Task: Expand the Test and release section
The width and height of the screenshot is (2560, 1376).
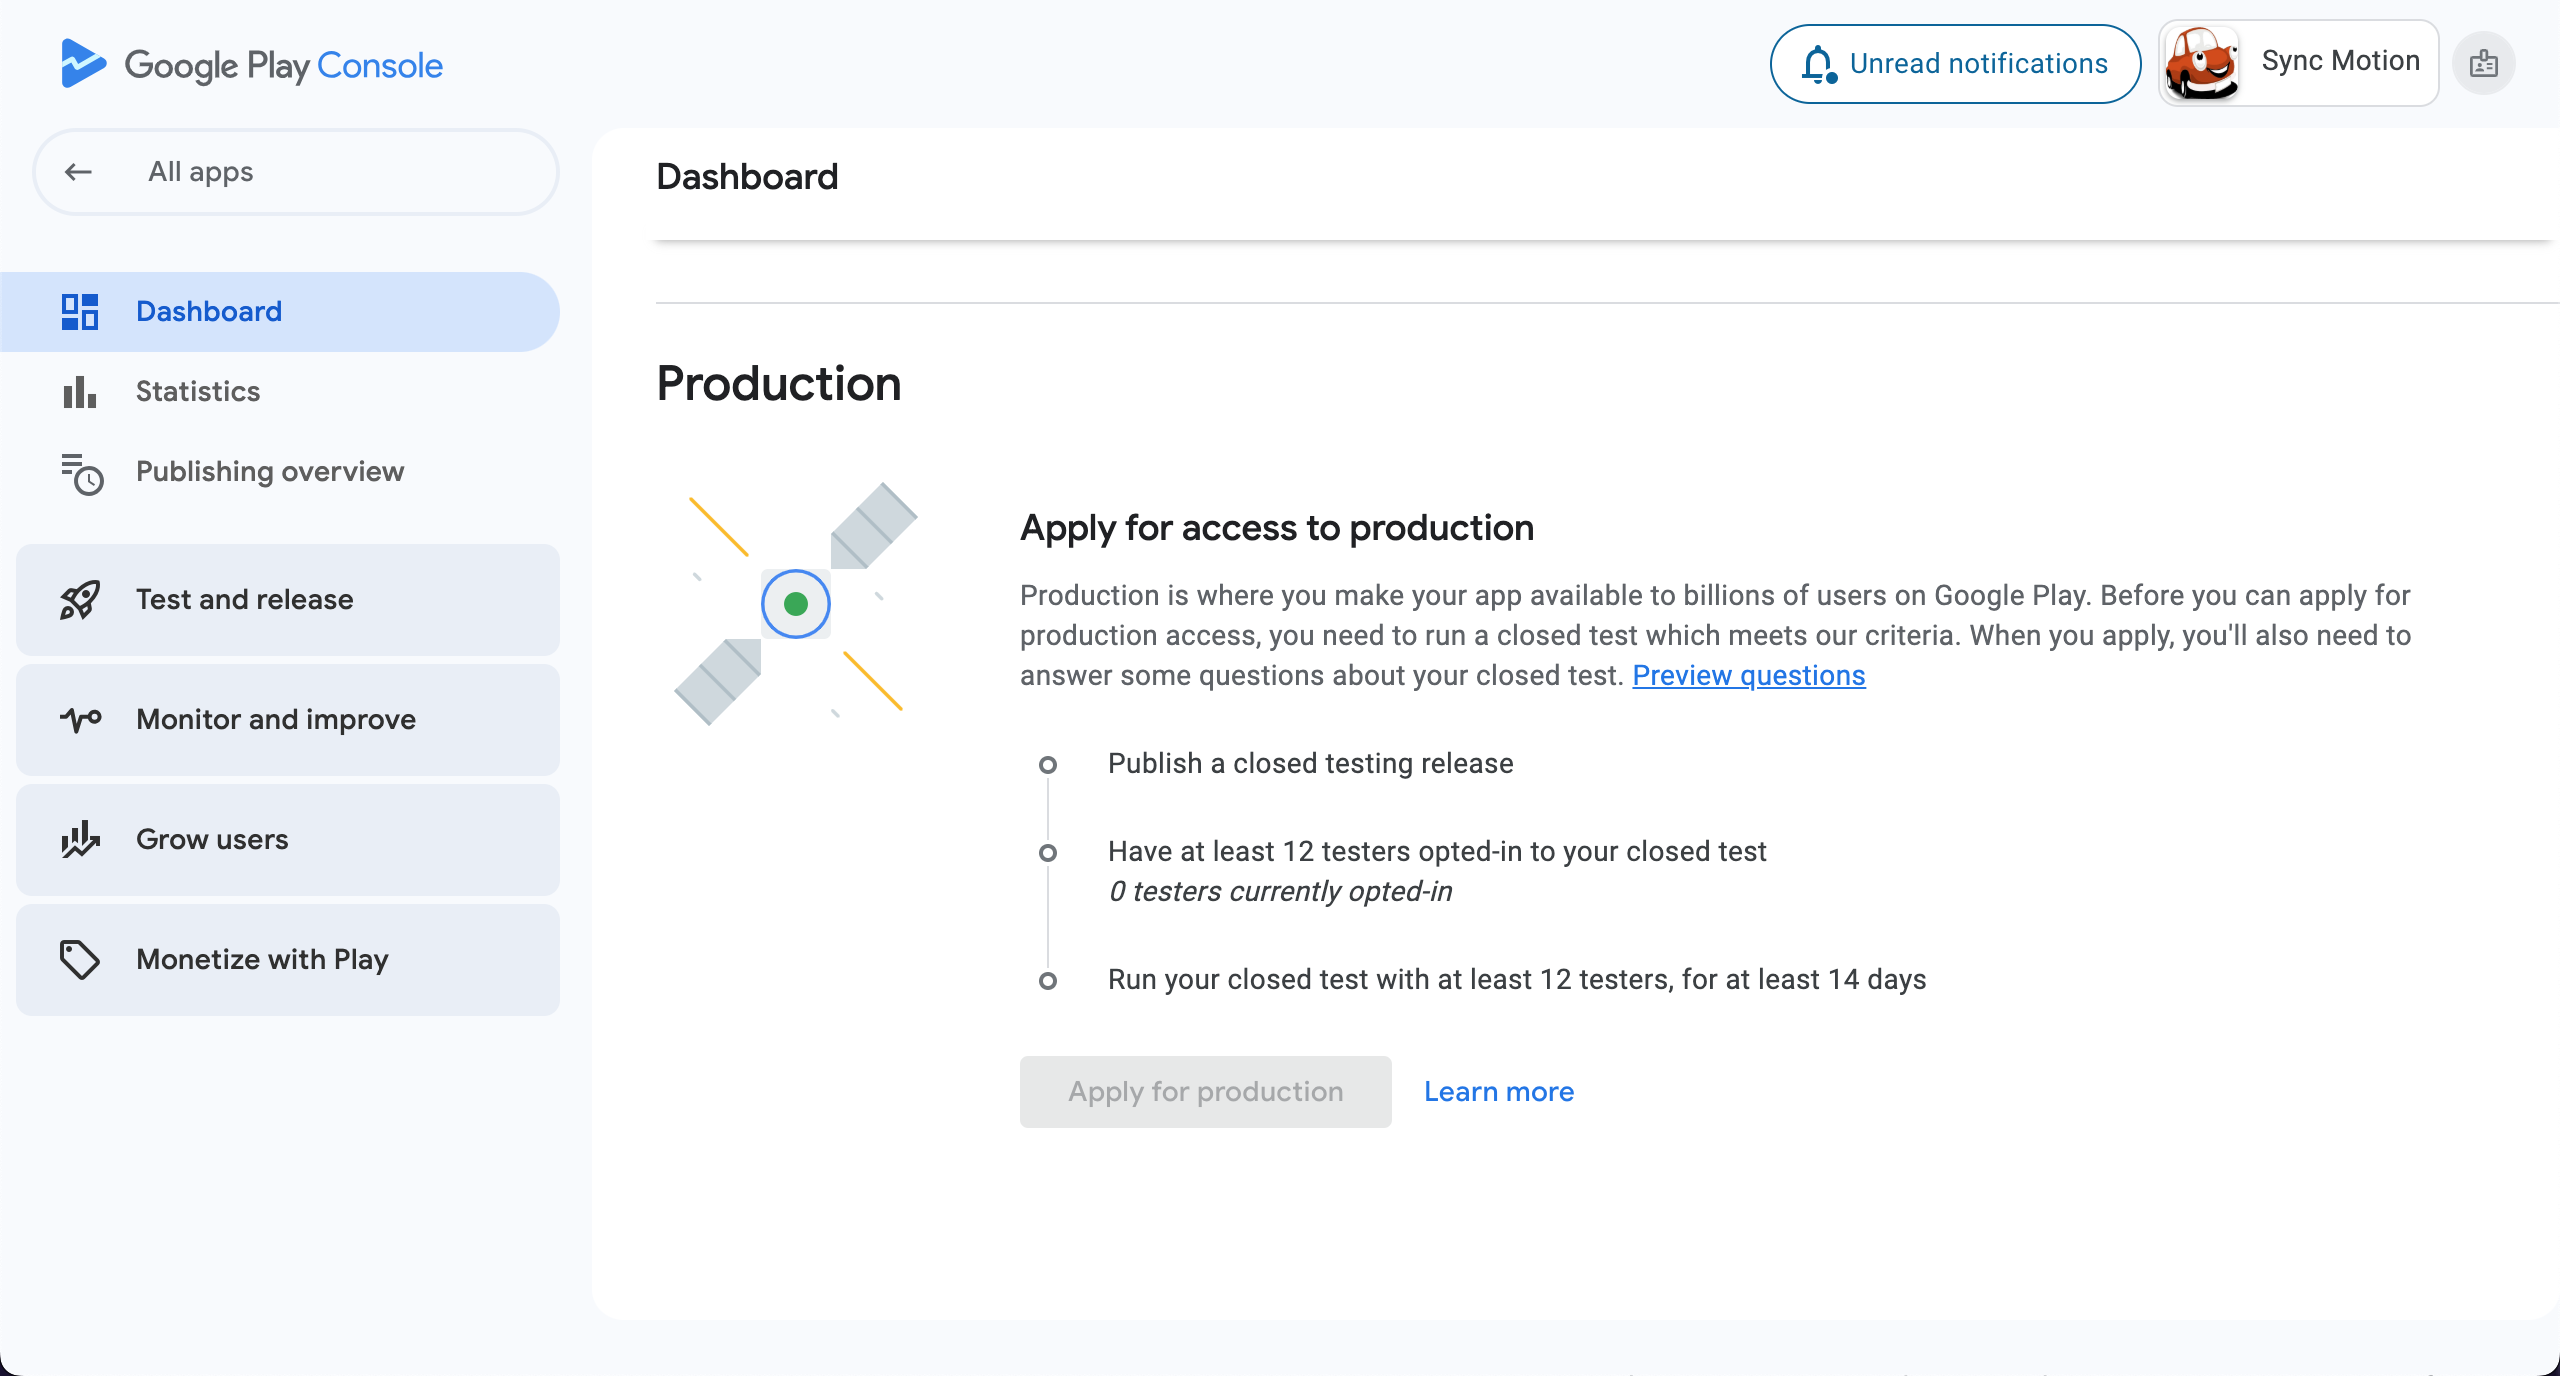Action: [x=288, y=600]
